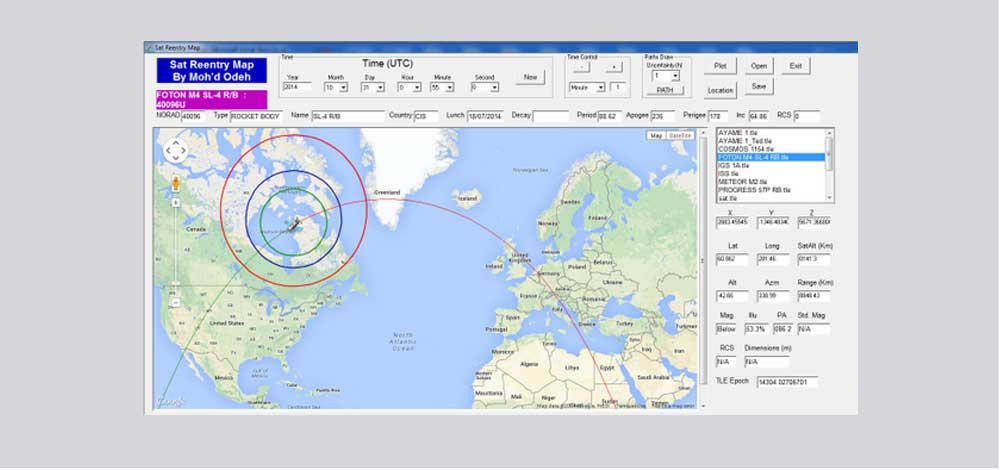The image size is (1000, 470).
Task: Click the map pan control compass
Action: [175, 151]
